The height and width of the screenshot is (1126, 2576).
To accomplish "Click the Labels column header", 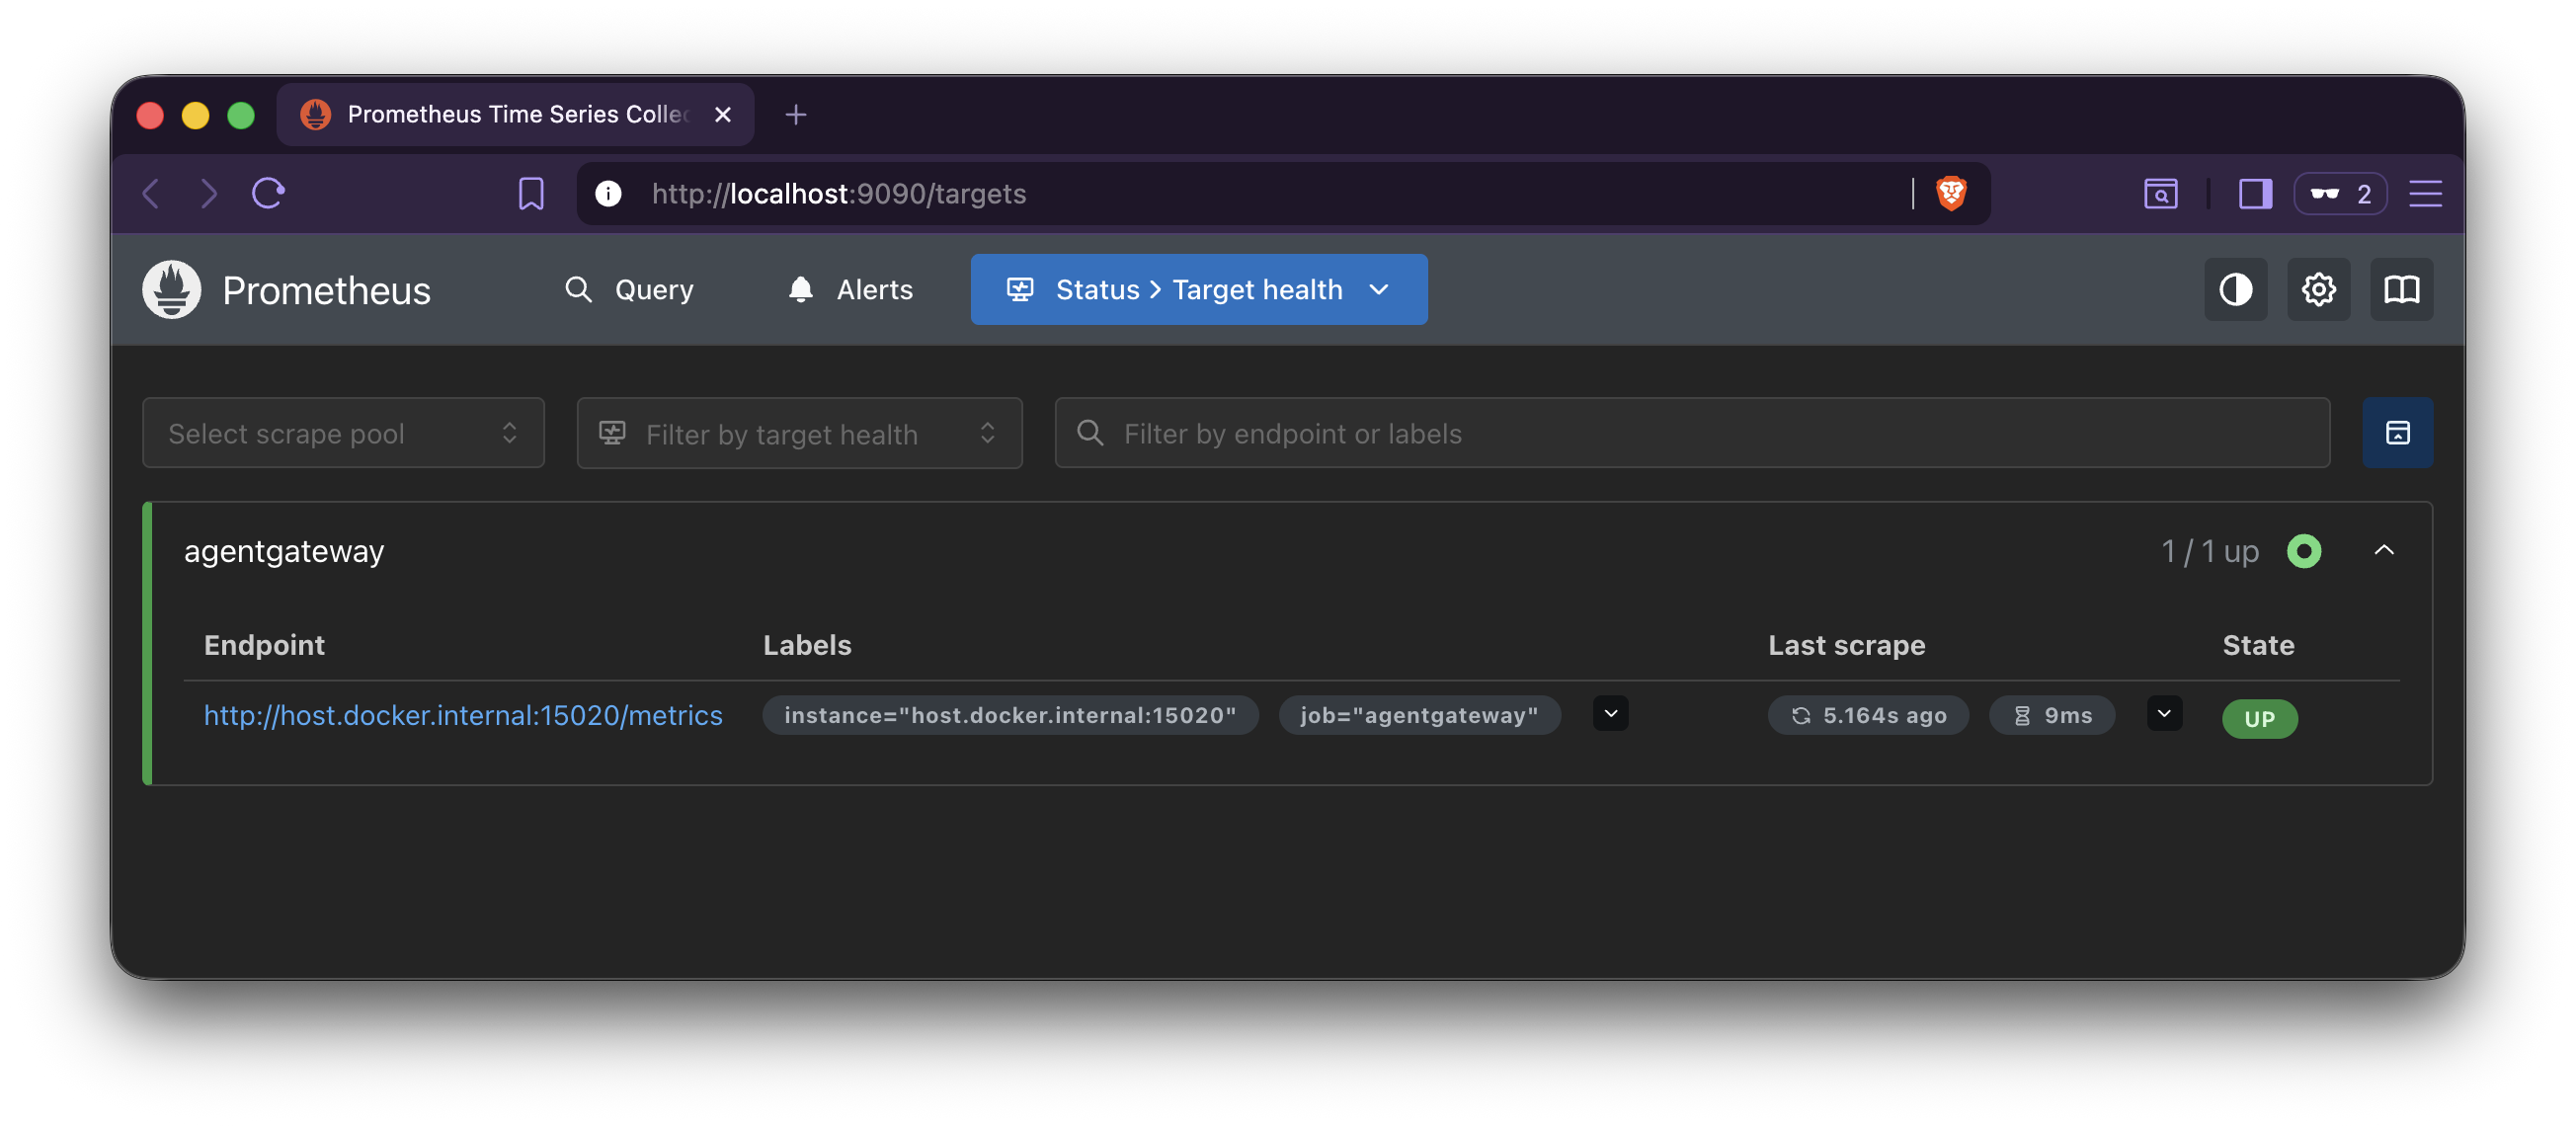I will coord(807,645).
